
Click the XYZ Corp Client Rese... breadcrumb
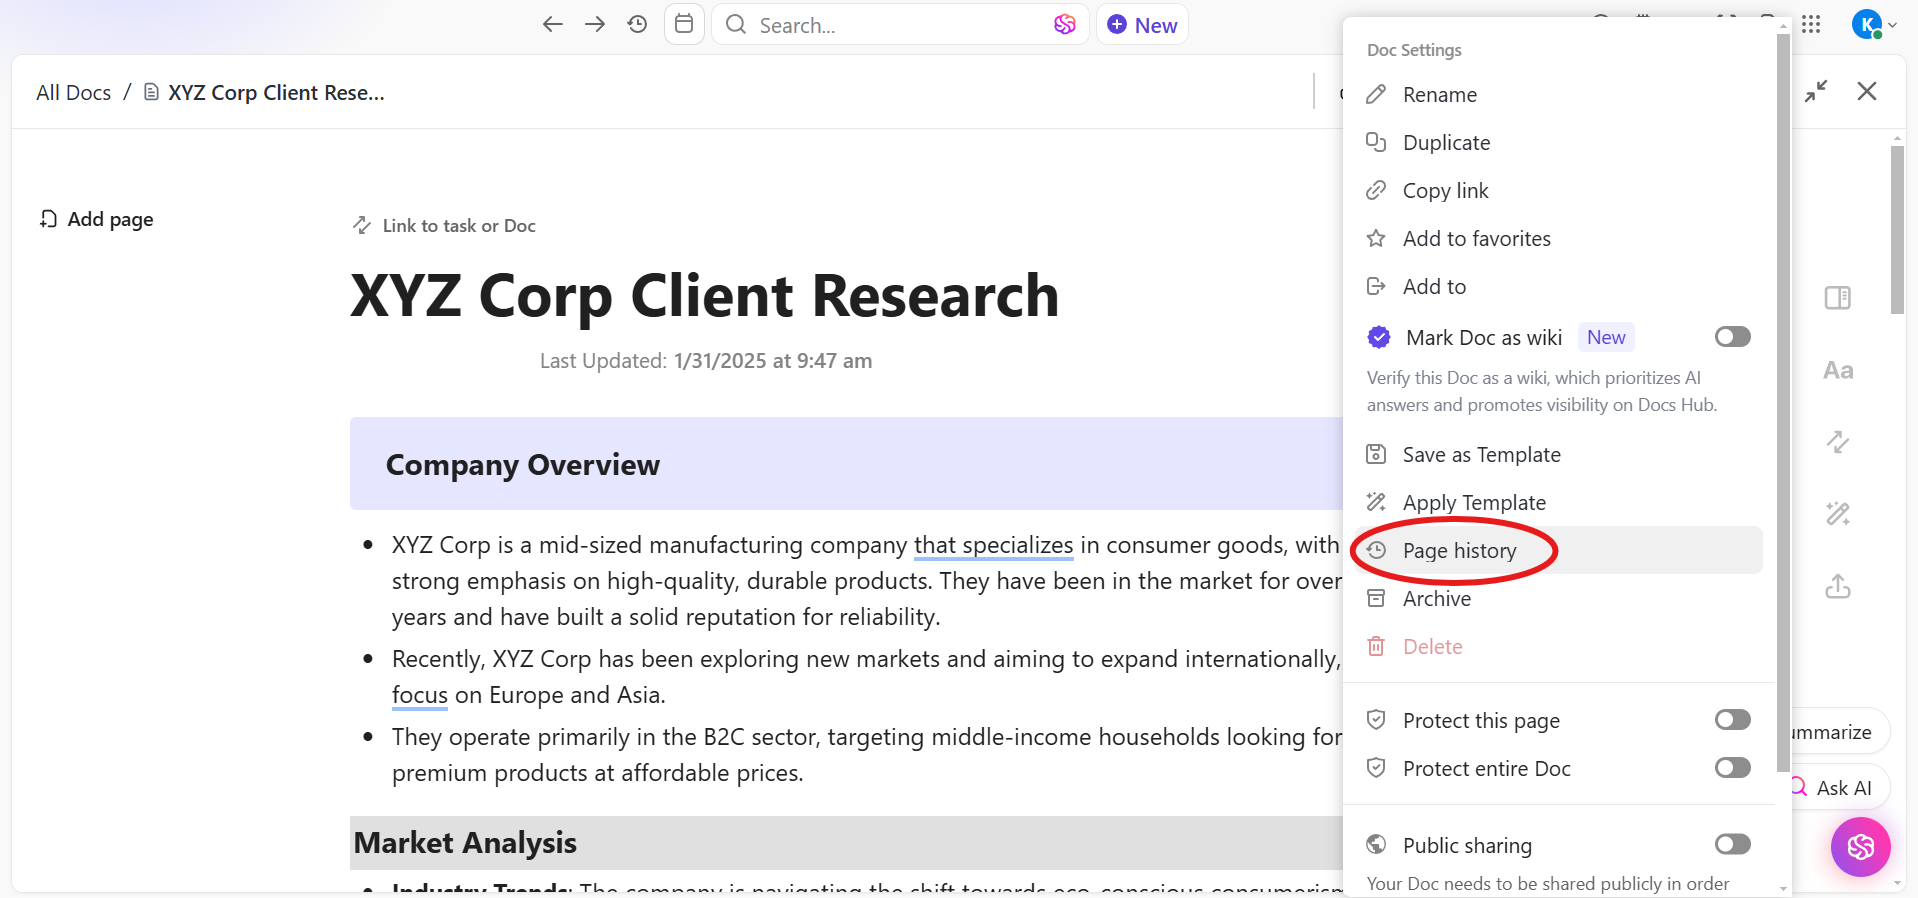coord(265,93)
